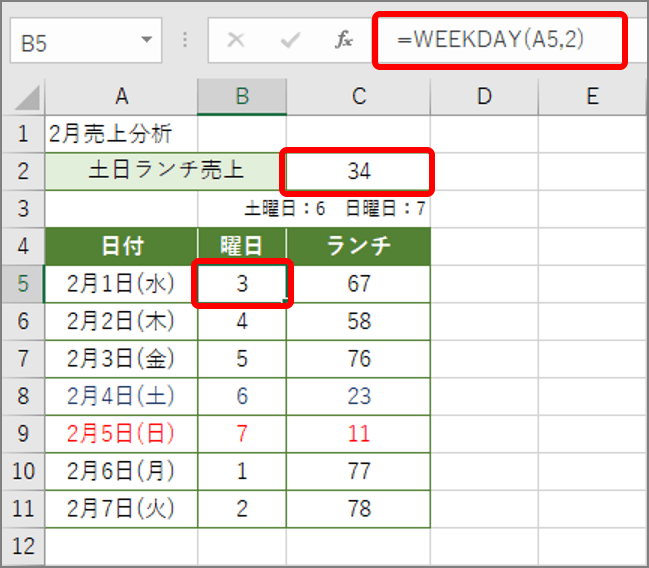Select row 7 header
The image size is (649, 568).
point(23,359)
